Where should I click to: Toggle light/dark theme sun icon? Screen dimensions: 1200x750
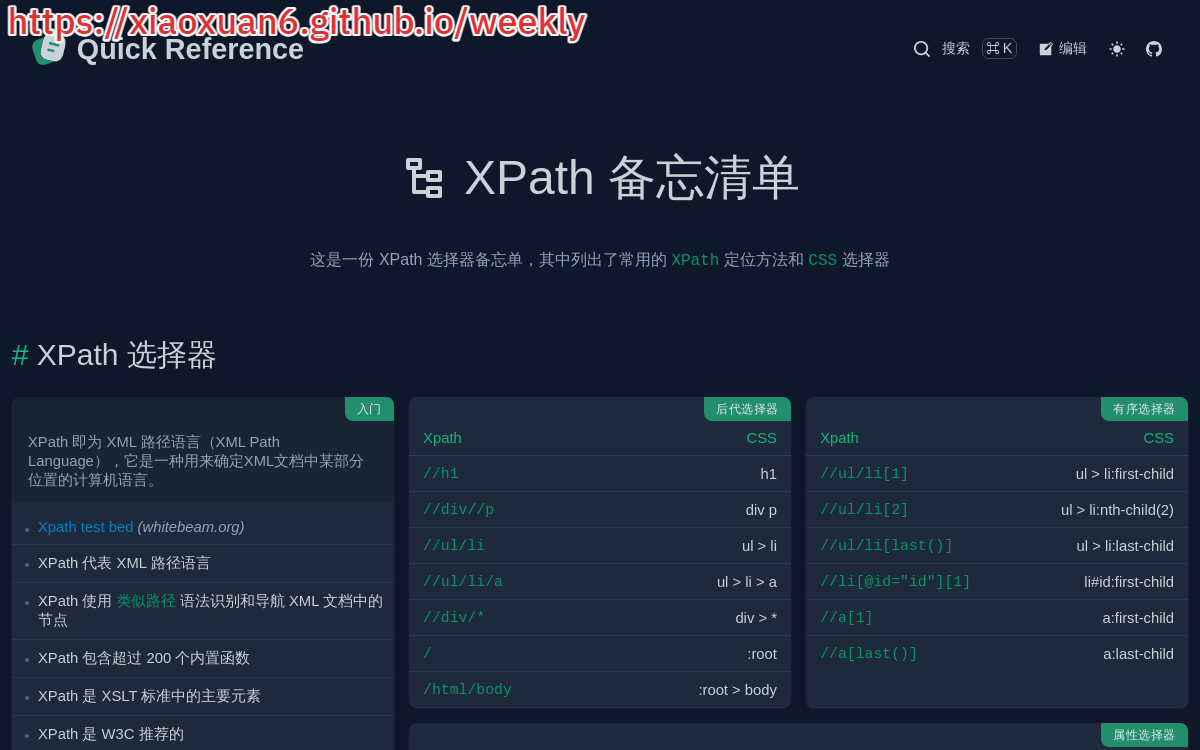tap(1117, 49)
